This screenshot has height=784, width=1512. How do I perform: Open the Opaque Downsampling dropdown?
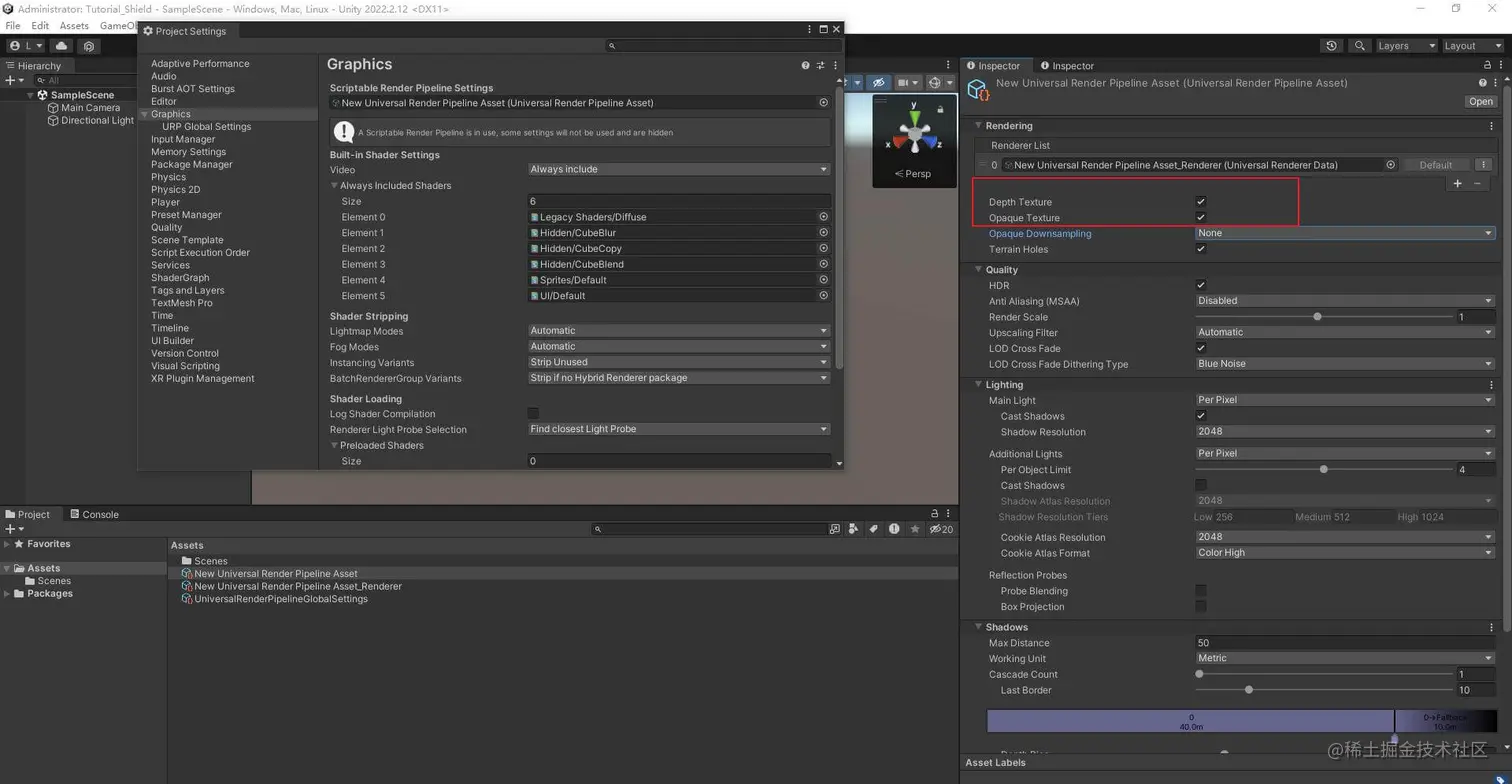click(1344, 233)
